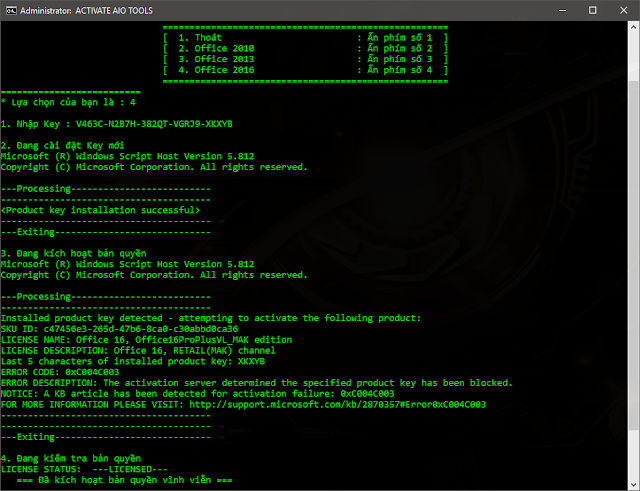Viewport: 640px width, 491px height.
Task: Click 'Ấn phím số 1' text
Action: pos(400,38)
